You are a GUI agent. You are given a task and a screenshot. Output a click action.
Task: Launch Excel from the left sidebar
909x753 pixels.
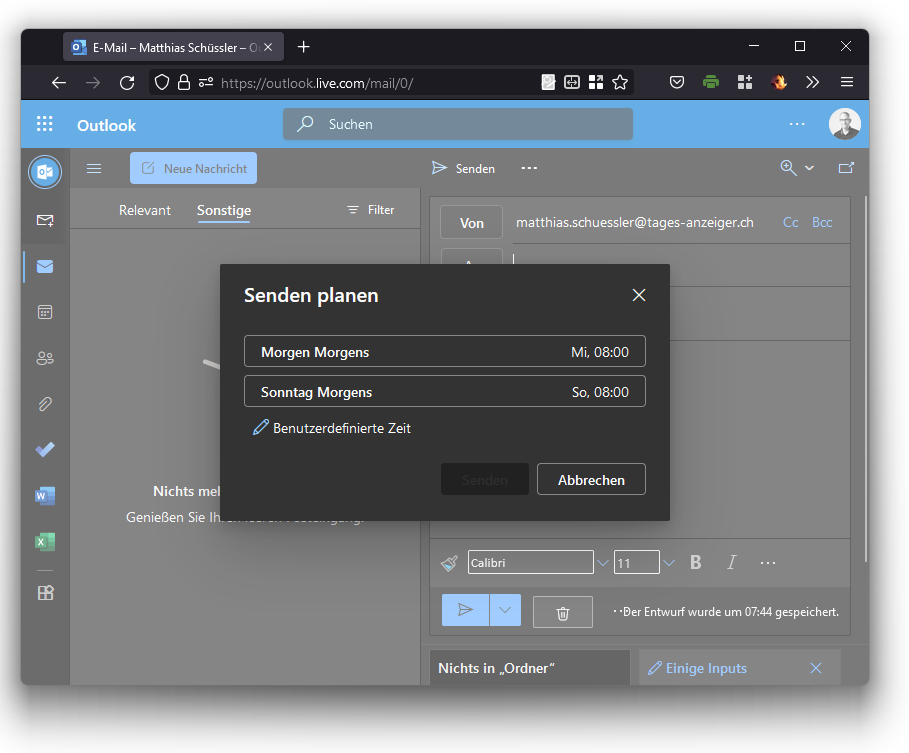pyautogui.click(x=45, y=542)
